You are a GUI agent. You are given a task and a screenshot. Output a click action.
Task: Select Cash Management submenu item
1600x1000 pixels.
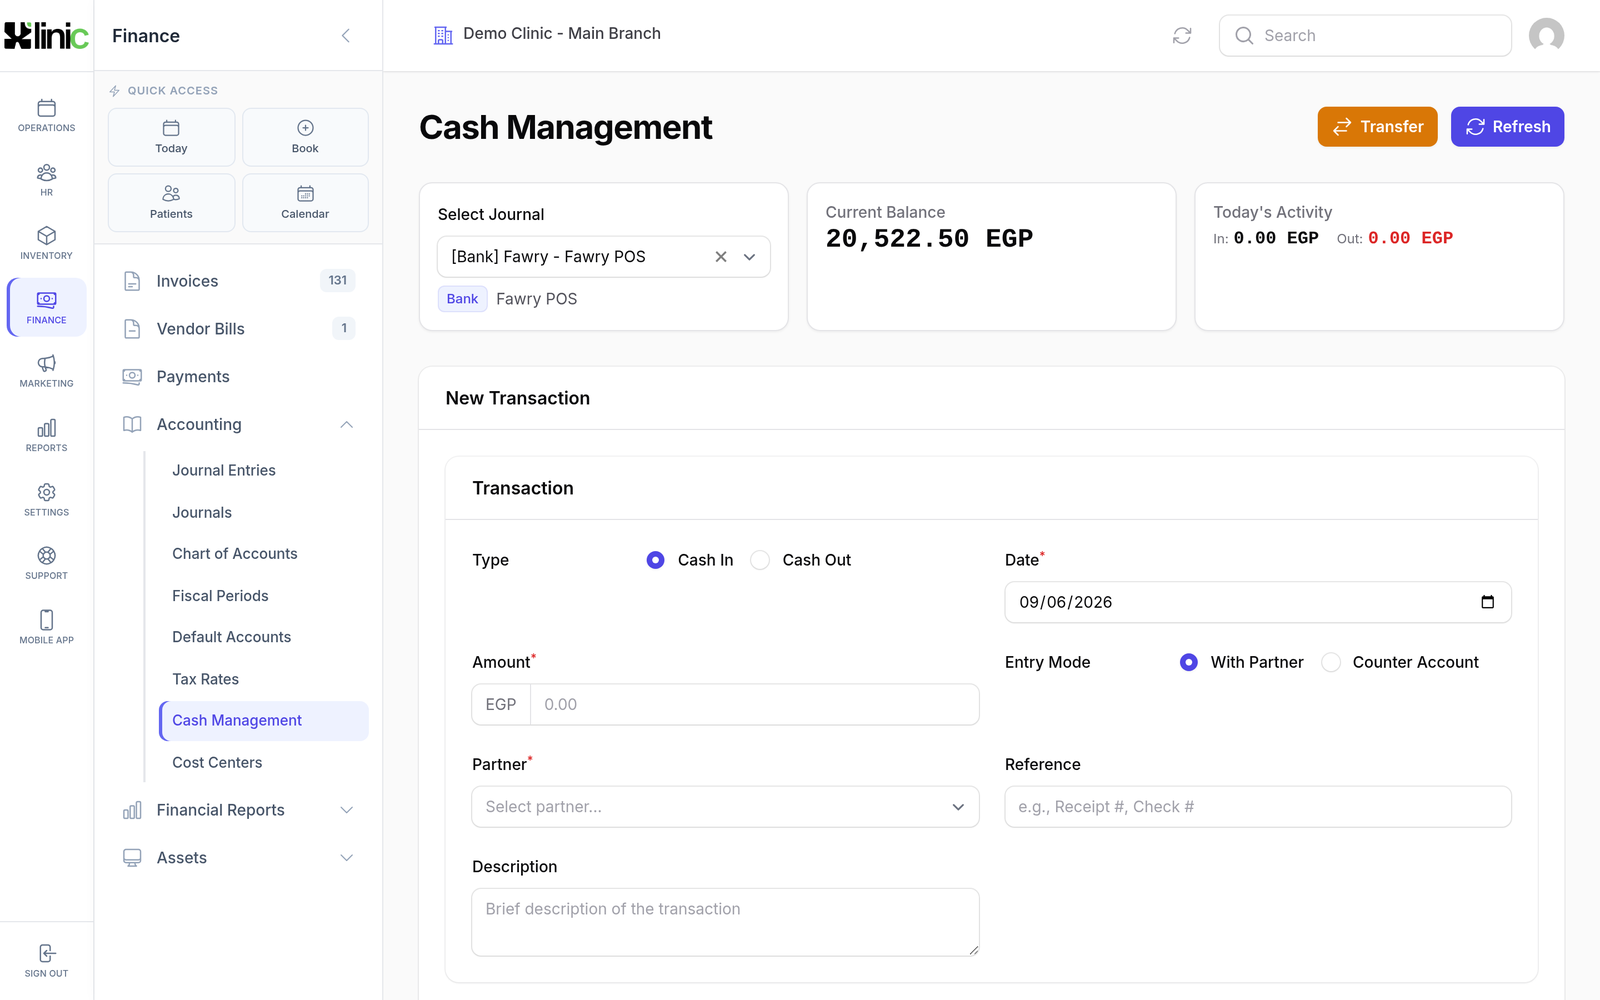(264, 721)
